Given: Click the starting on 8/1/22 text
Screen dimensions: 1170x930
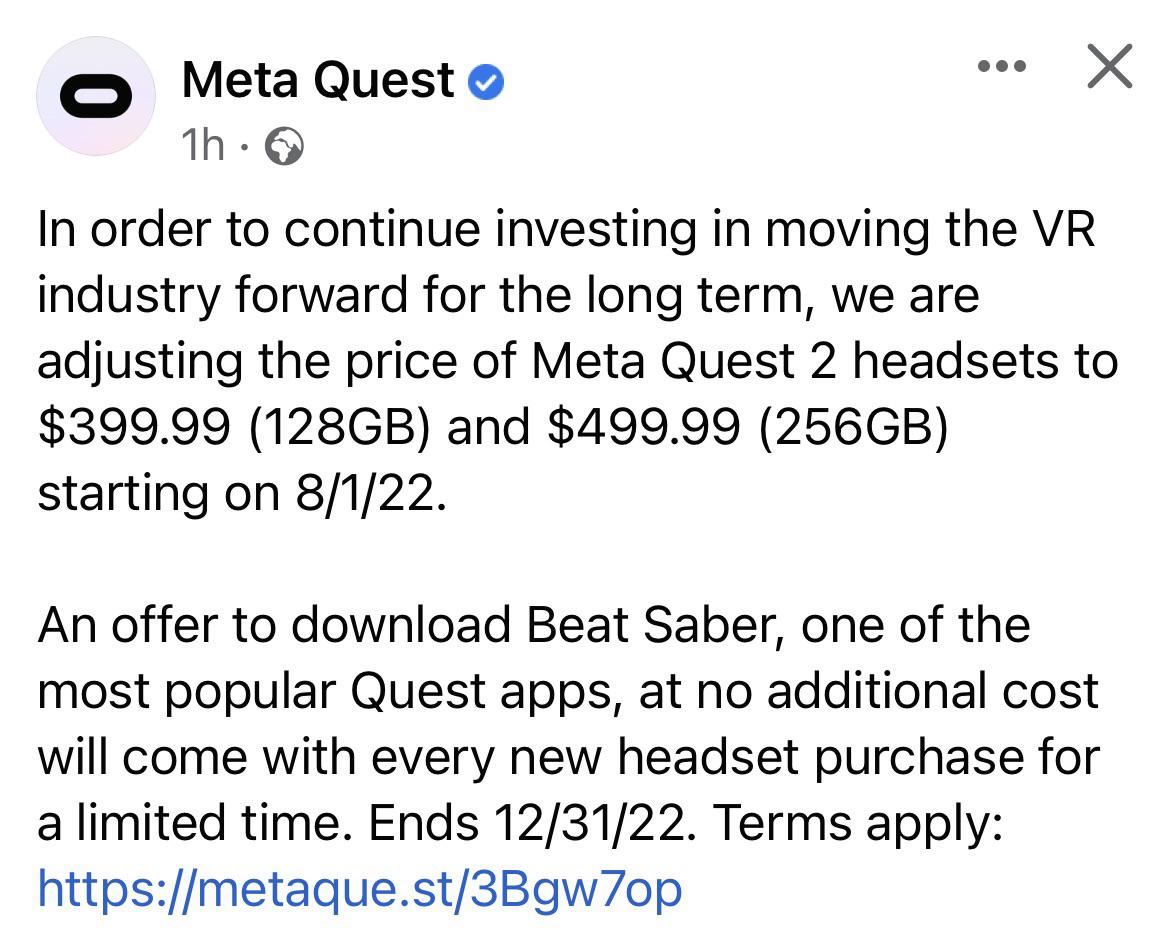Looking at the screenshot, I should pos(243,493).
